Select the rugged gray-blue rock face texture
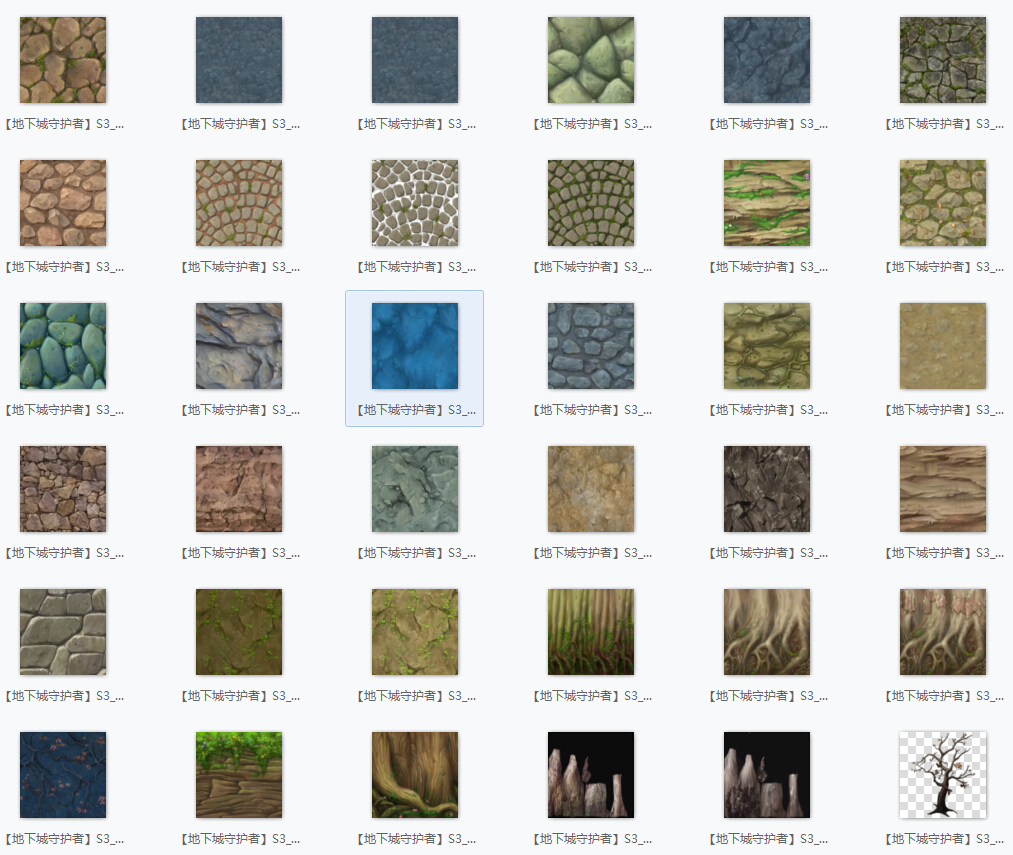Image resolution: width=1013 pixels, height=855 pixels. click(239, 346)
